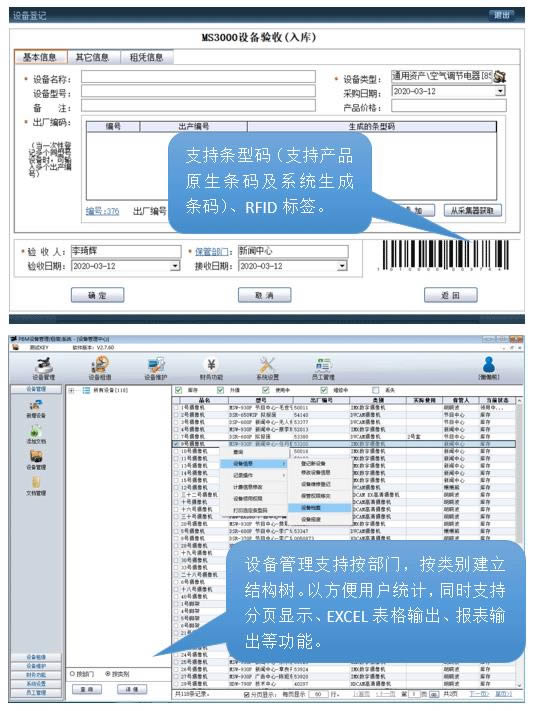This screenshot has width=534, height=711.
Task: Open the 验收日期 date dropdown
Action: pos(175,266)
